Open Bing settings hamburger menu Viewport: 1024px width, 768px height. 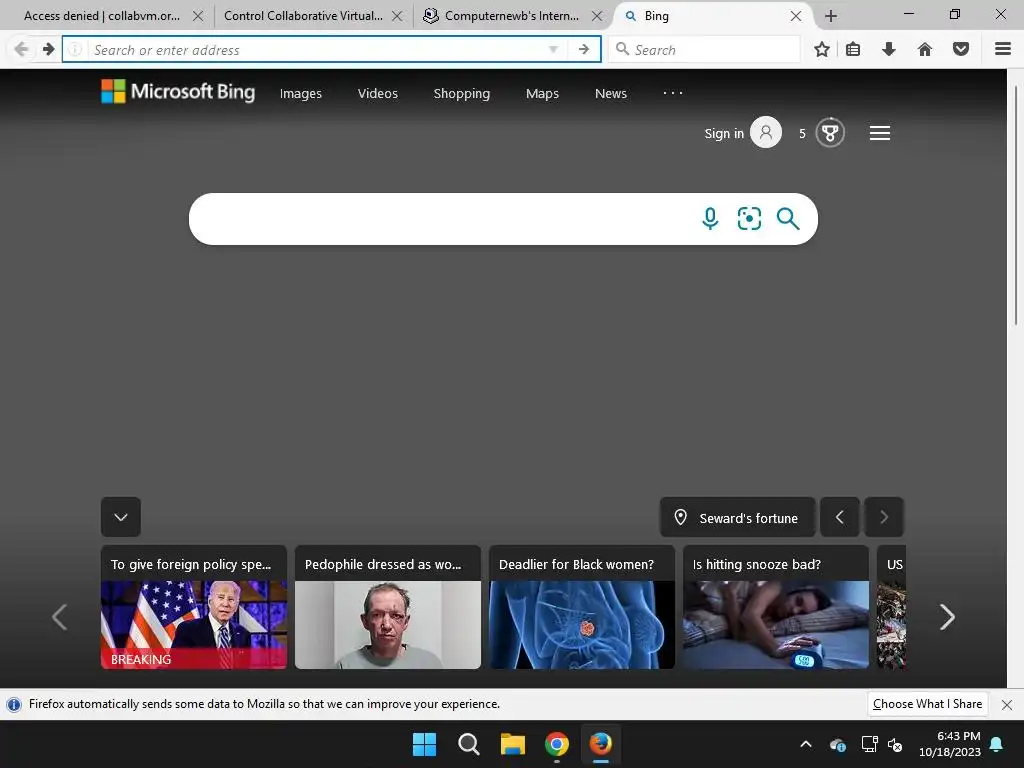880,133
